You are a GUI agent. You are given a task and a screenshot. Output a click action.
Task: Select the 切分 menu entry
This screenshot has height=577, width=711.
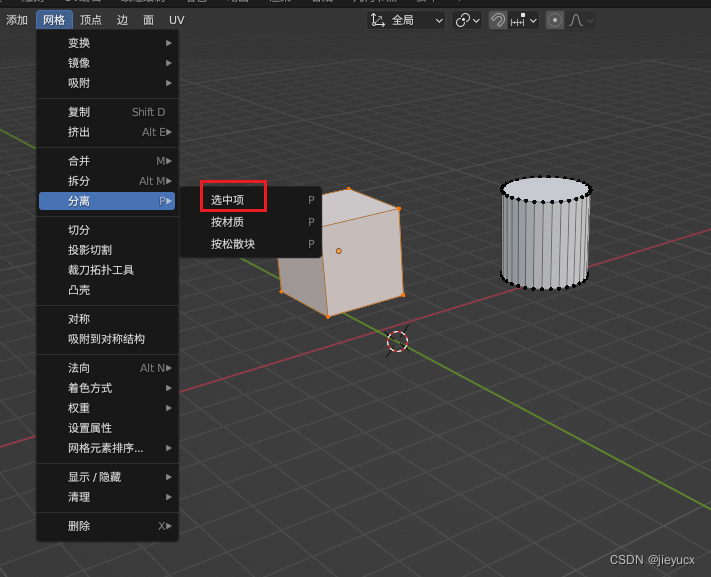point(107,230)
